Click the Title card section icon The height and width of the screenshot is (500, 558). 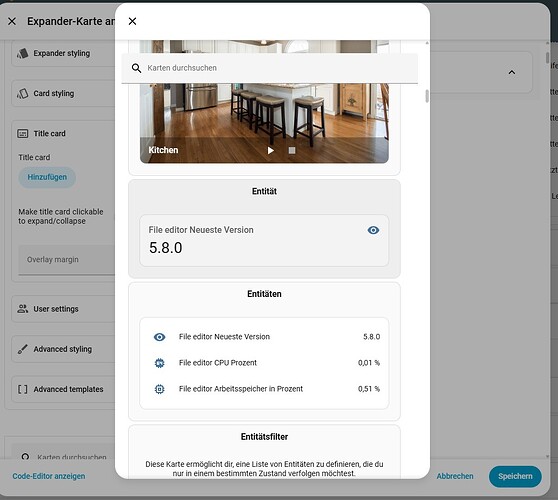click(x=22, y=134)
